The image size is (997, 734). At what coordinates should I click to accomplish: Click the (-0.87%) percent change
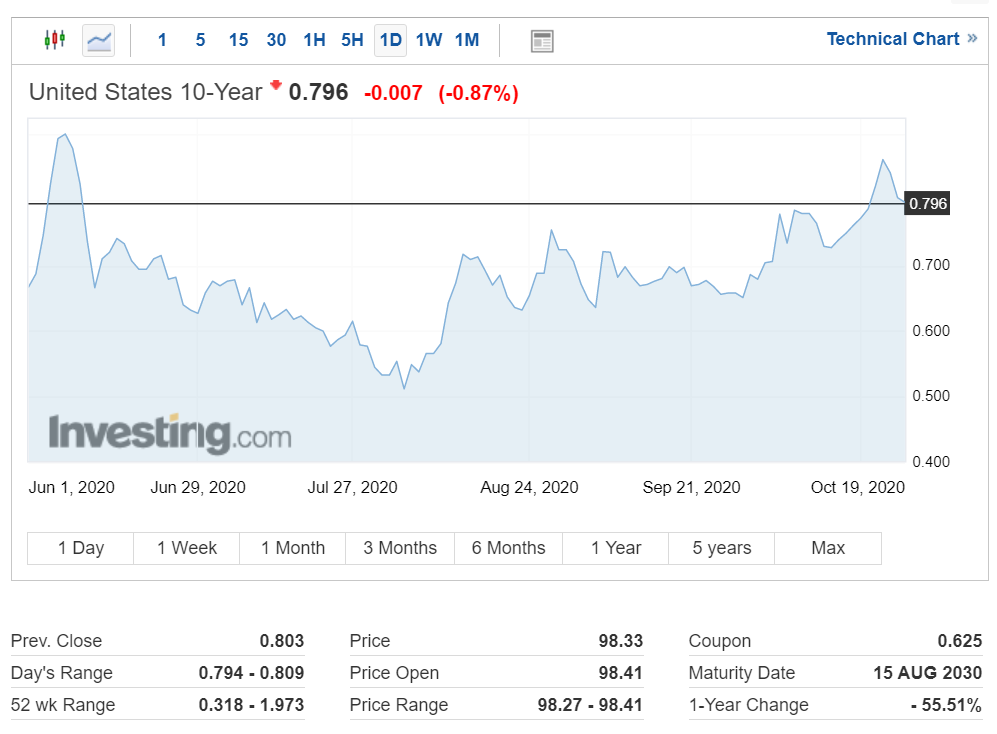coord(479,93)
